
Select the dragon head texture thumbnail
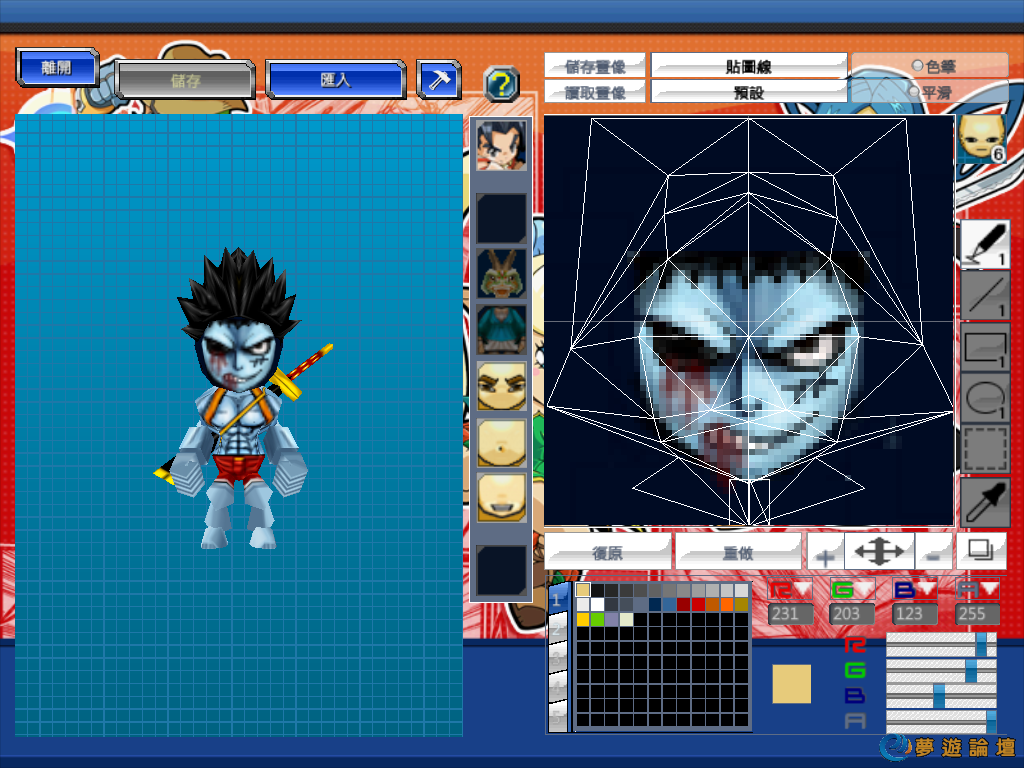tap(501, 274)
